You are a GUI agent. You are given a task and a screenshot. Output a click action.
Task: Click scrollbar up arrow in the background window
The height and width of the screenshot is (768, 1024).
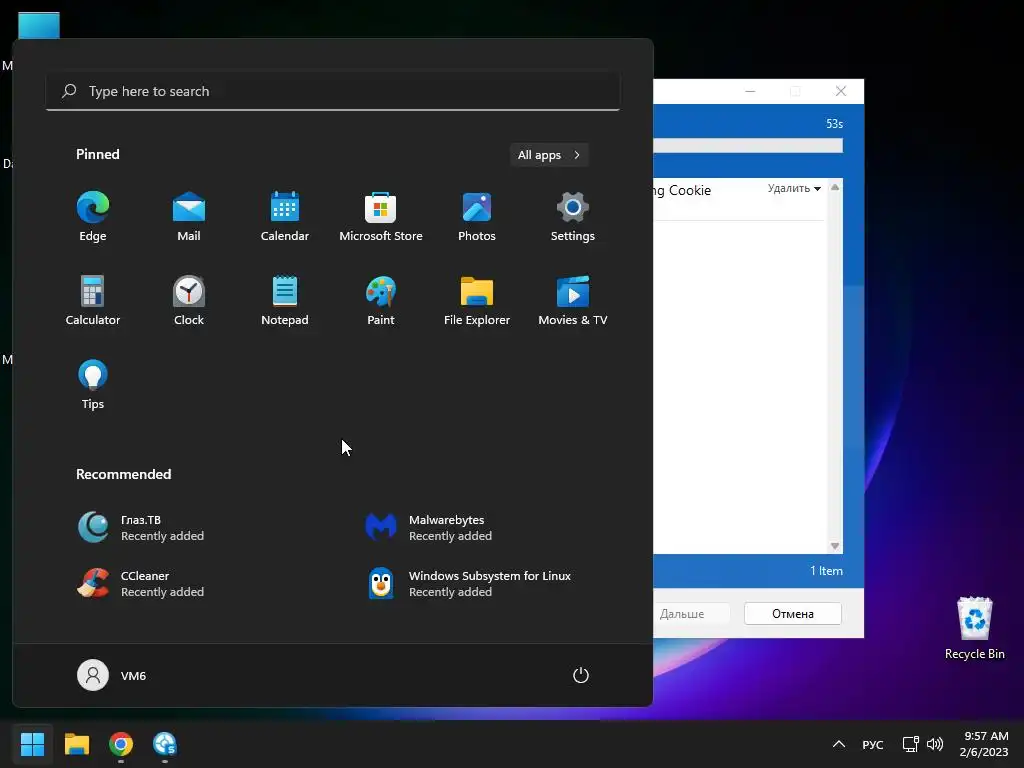coord(835,187)
